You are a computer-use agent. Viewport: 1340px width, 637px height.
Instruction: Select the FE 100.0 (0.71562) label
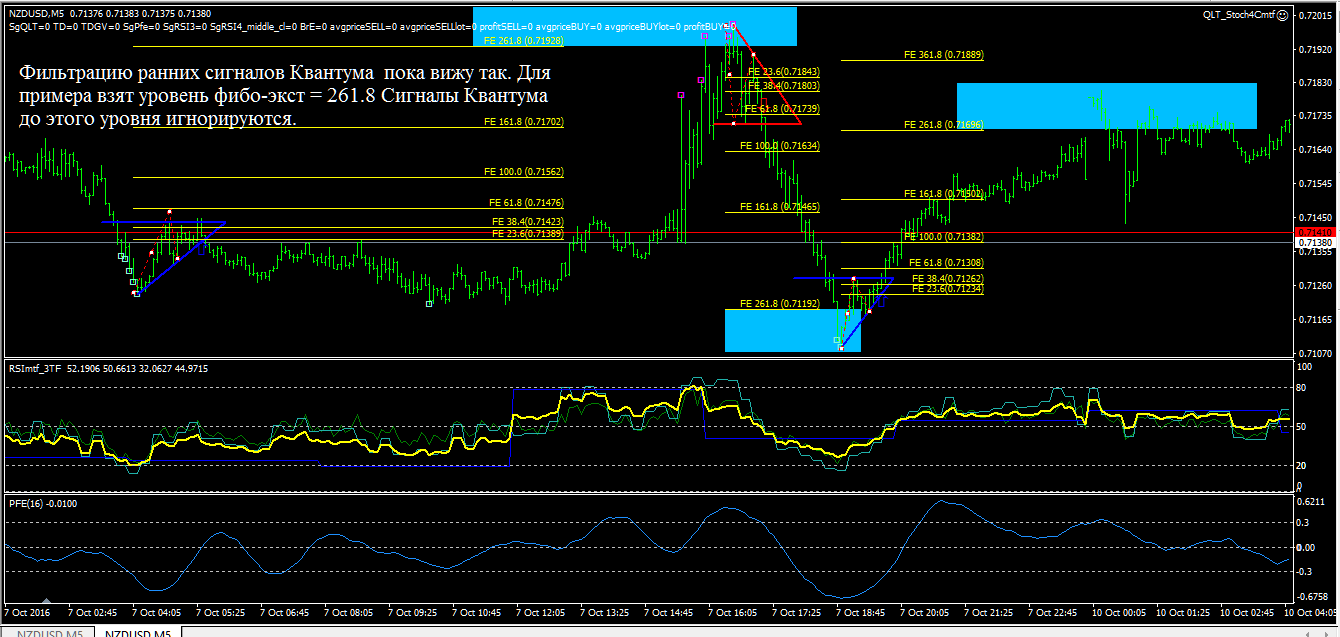coord(523,172)
